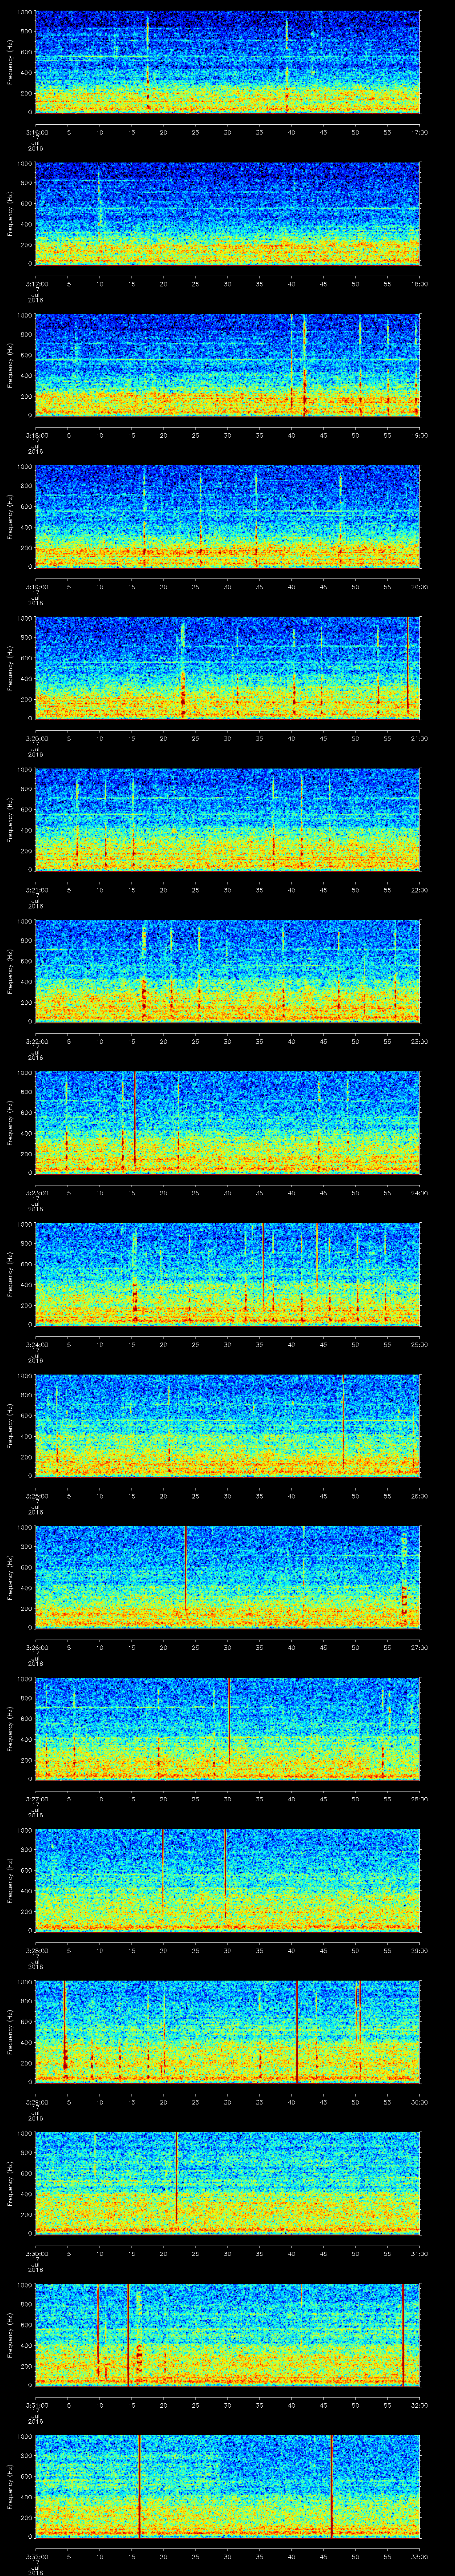
Task: Select the 30:00 end time label
Action: point(419,2102)
